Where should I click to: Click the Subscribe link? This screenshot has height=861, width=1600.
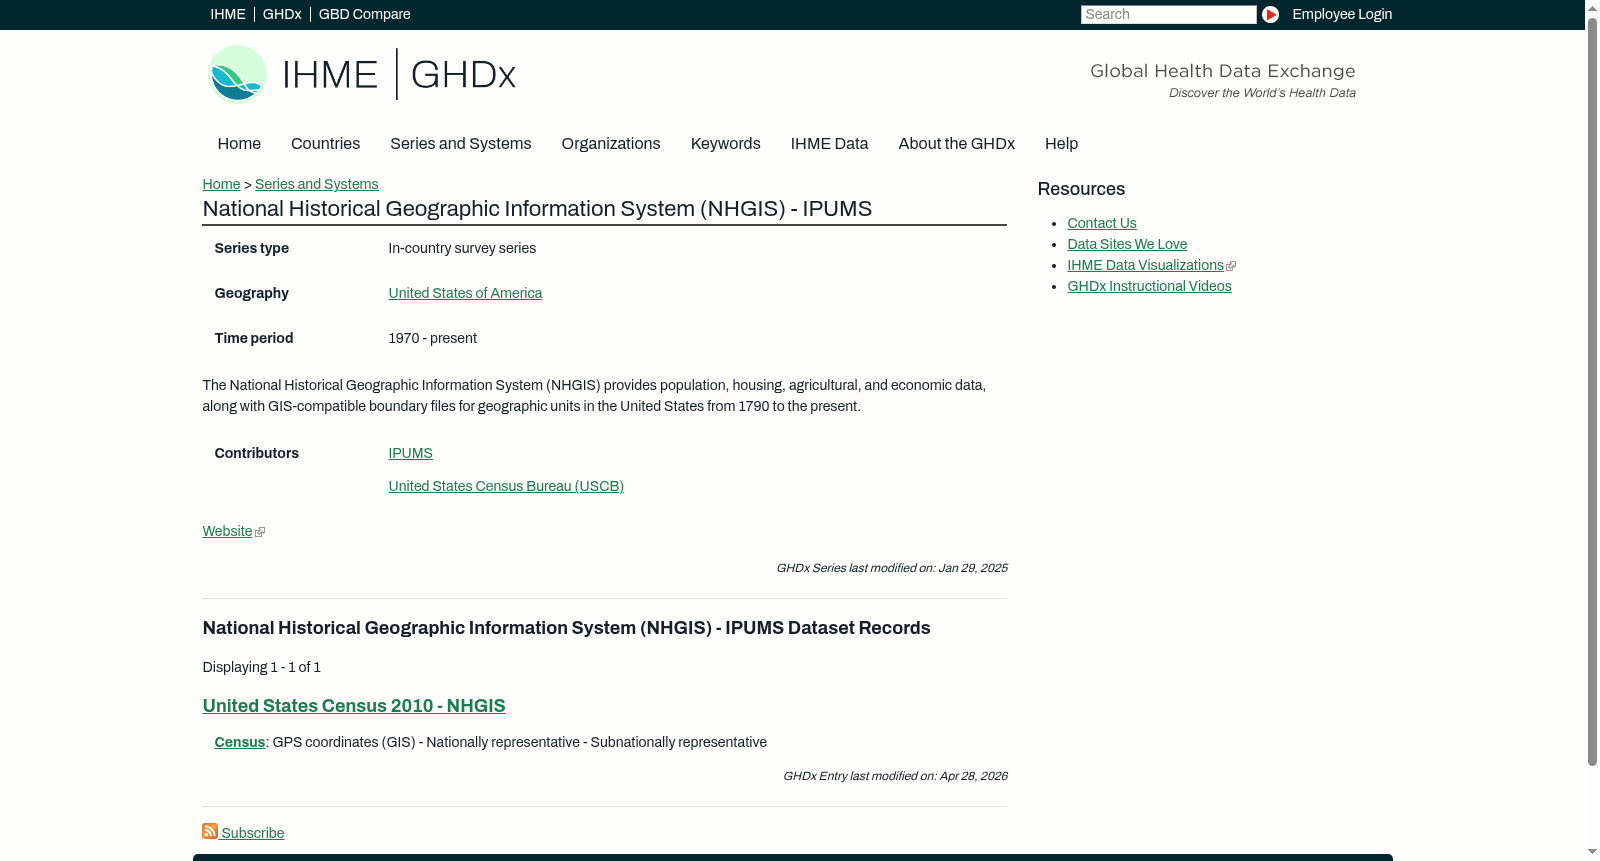click(x=252, y=833)
